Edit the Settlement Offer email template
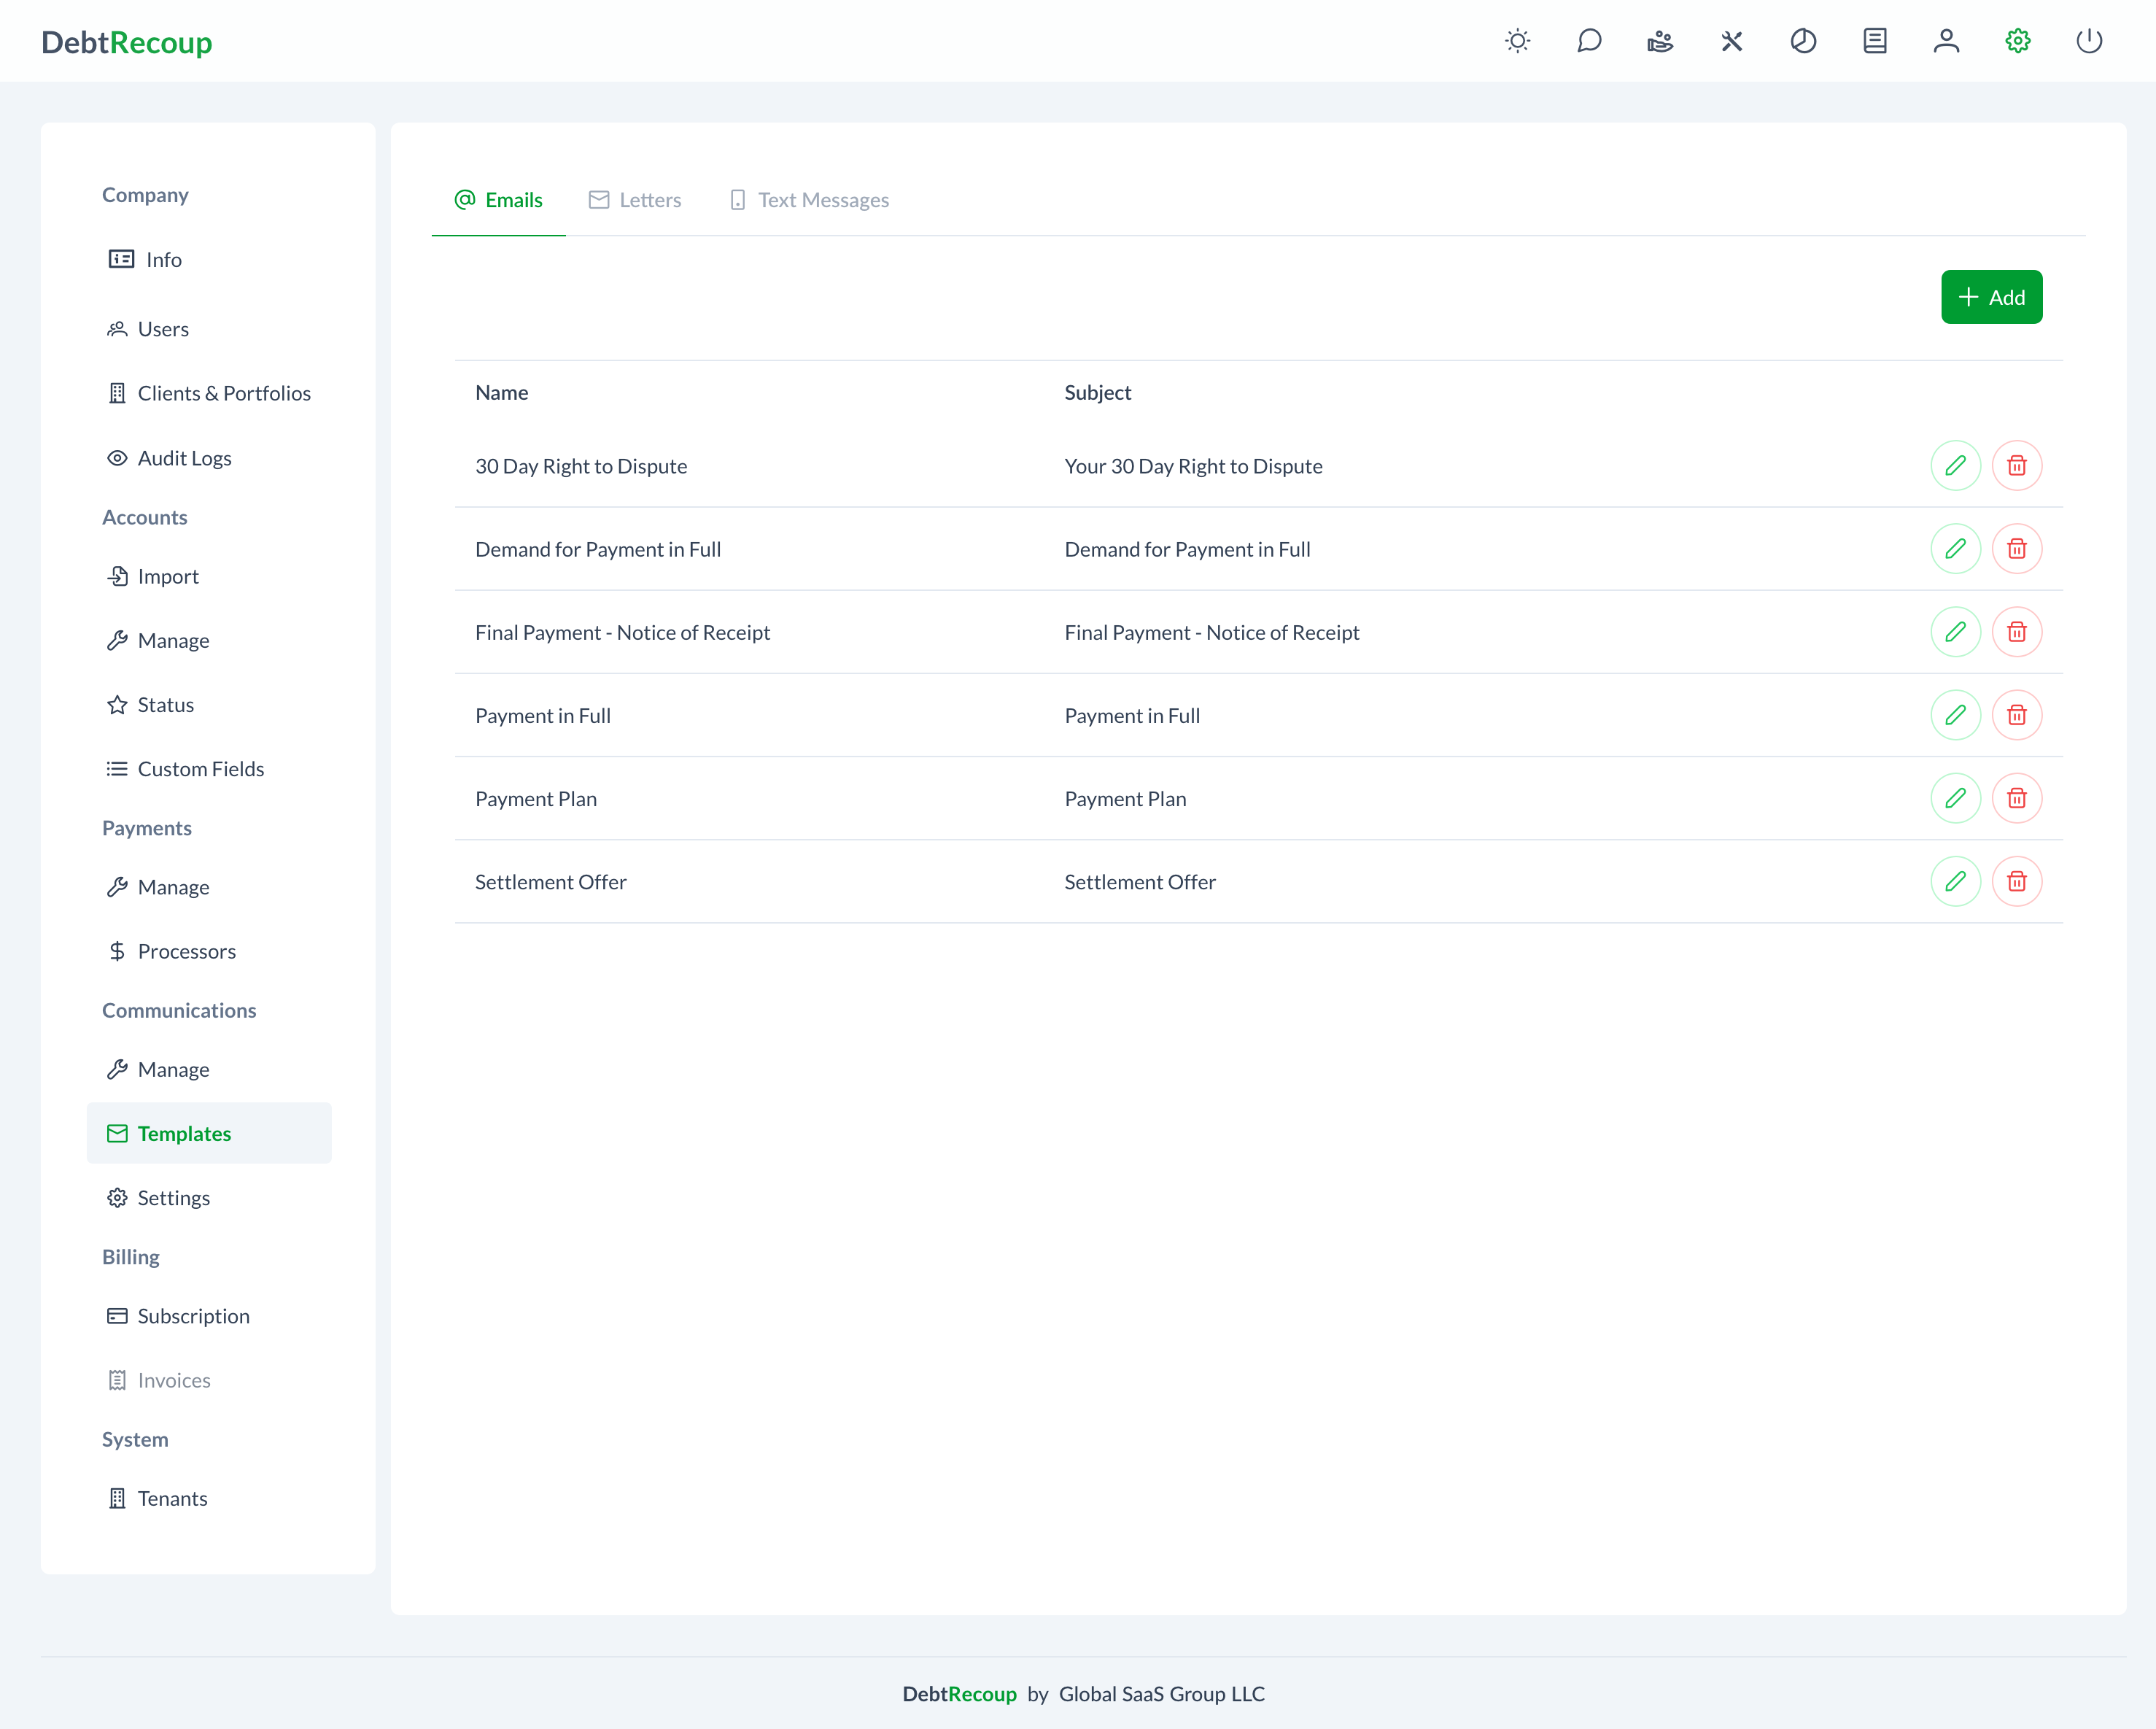Screen dimensions: 2156x1729 1955,881
